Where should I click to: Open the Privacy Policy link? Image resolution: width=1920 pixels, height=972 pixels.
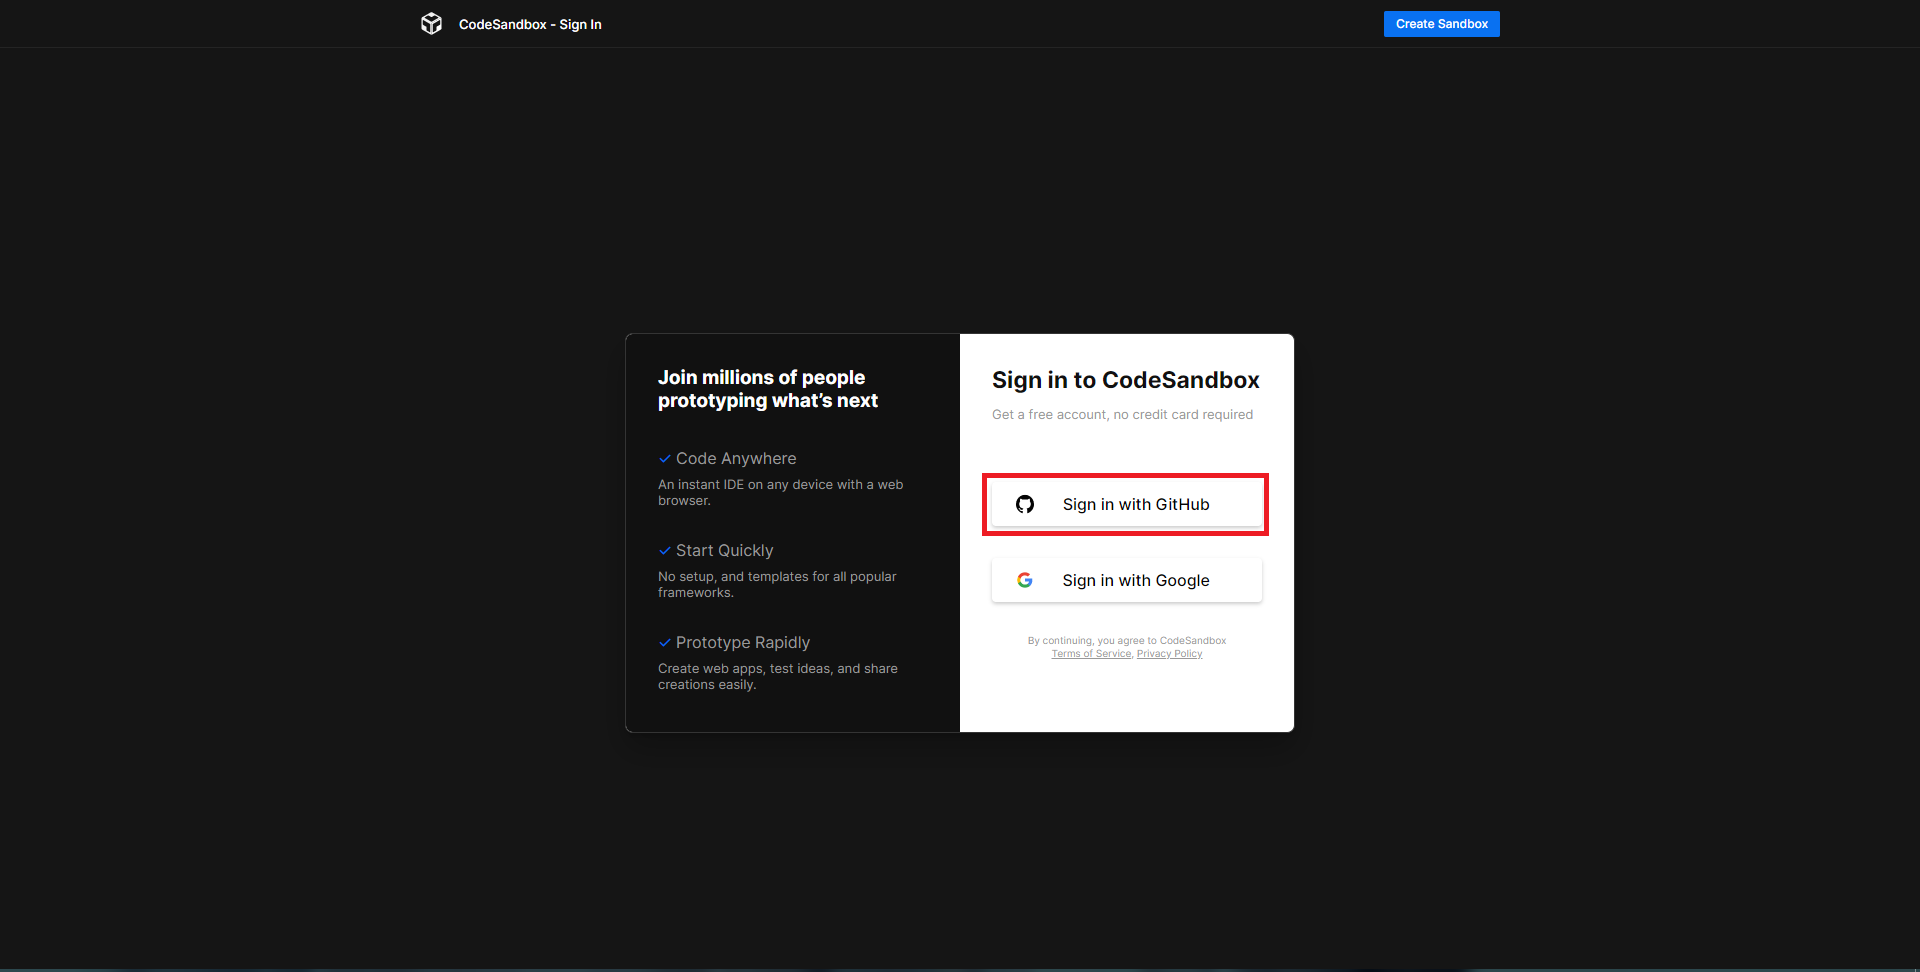[x=1169, y=654]
